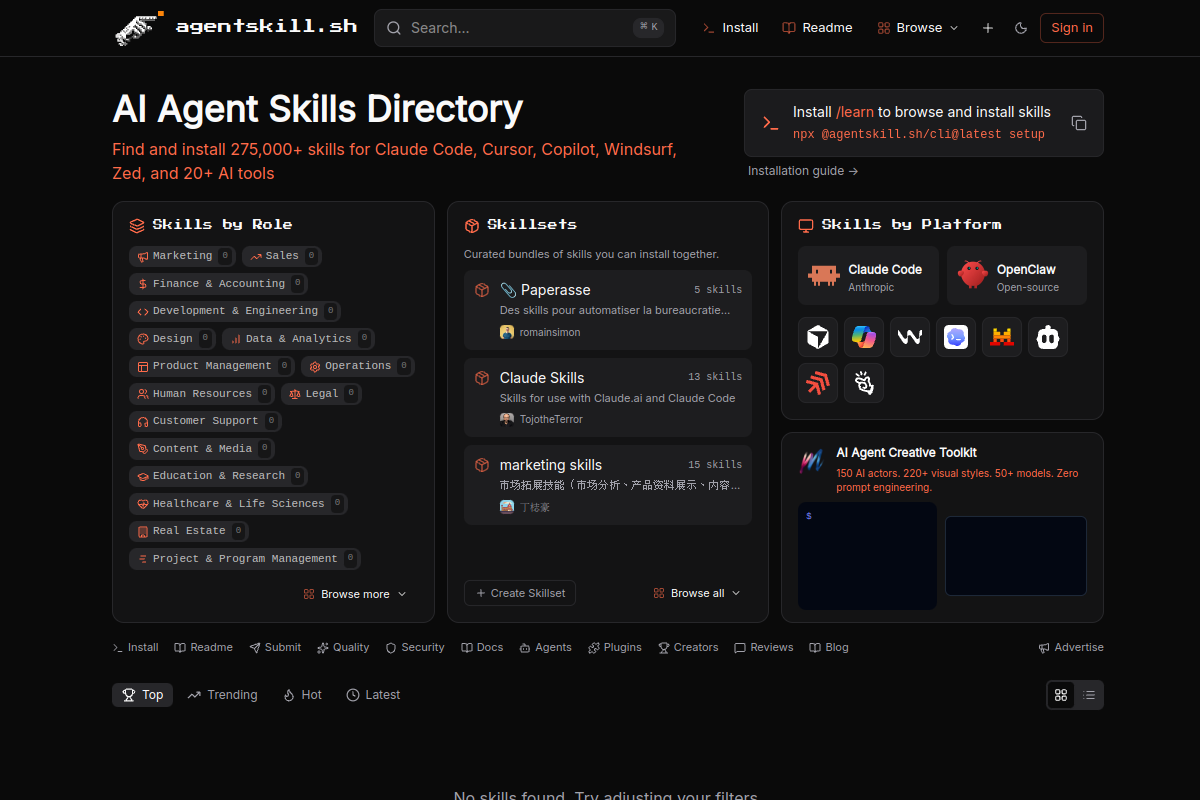Filter by the Marketing role tag

point(182,256)
